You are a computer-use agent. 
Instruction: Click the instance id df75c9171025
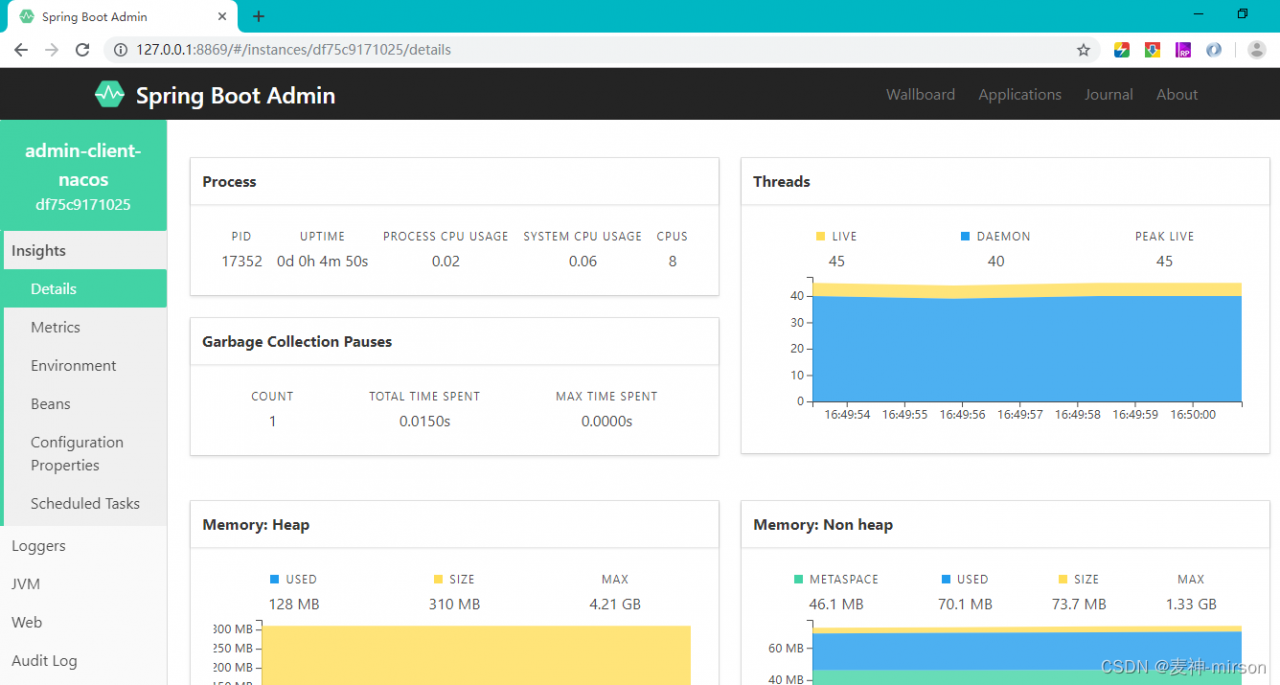pyautogui.click(x=83, y=204)
